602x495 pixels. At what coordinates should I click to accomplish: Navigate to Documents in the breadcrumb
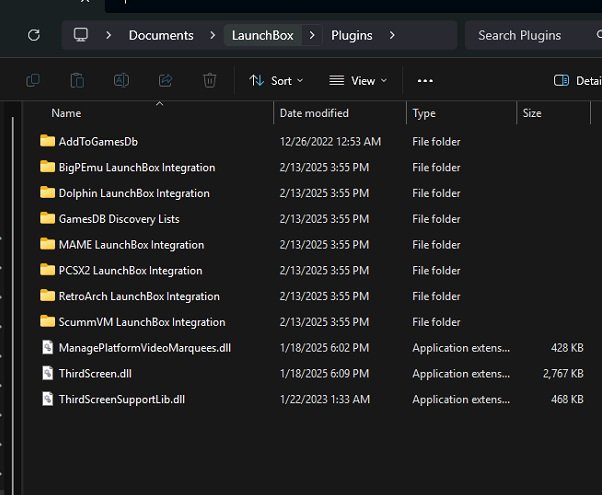coord(161,35)
